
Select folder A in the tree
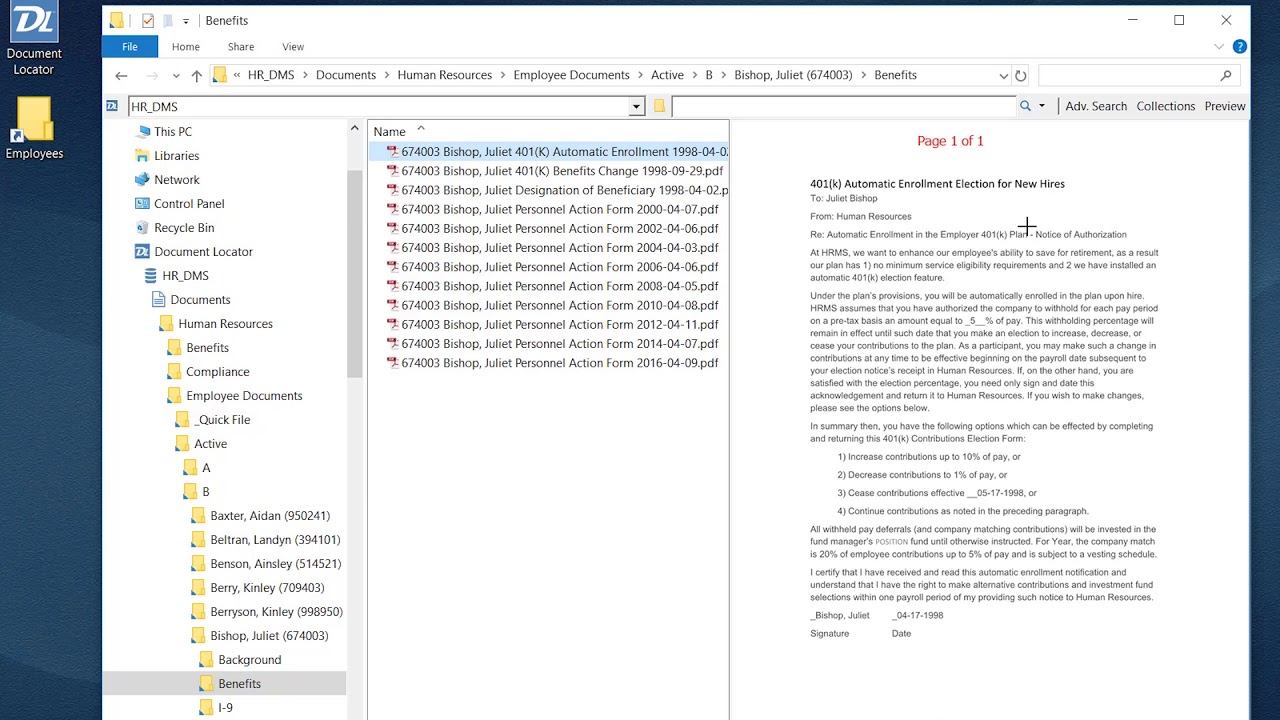tap(206, 468)
